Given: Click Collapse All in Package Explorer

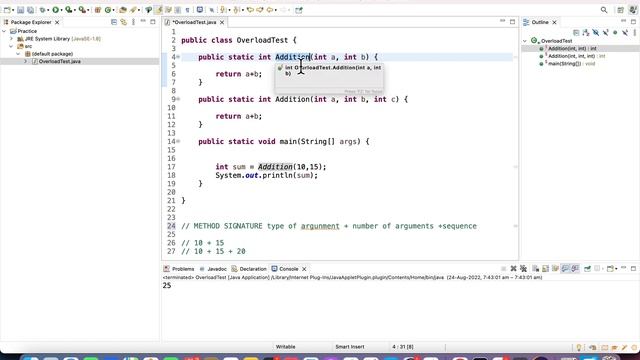Looking at the screenshot, I should pos(114,22).
